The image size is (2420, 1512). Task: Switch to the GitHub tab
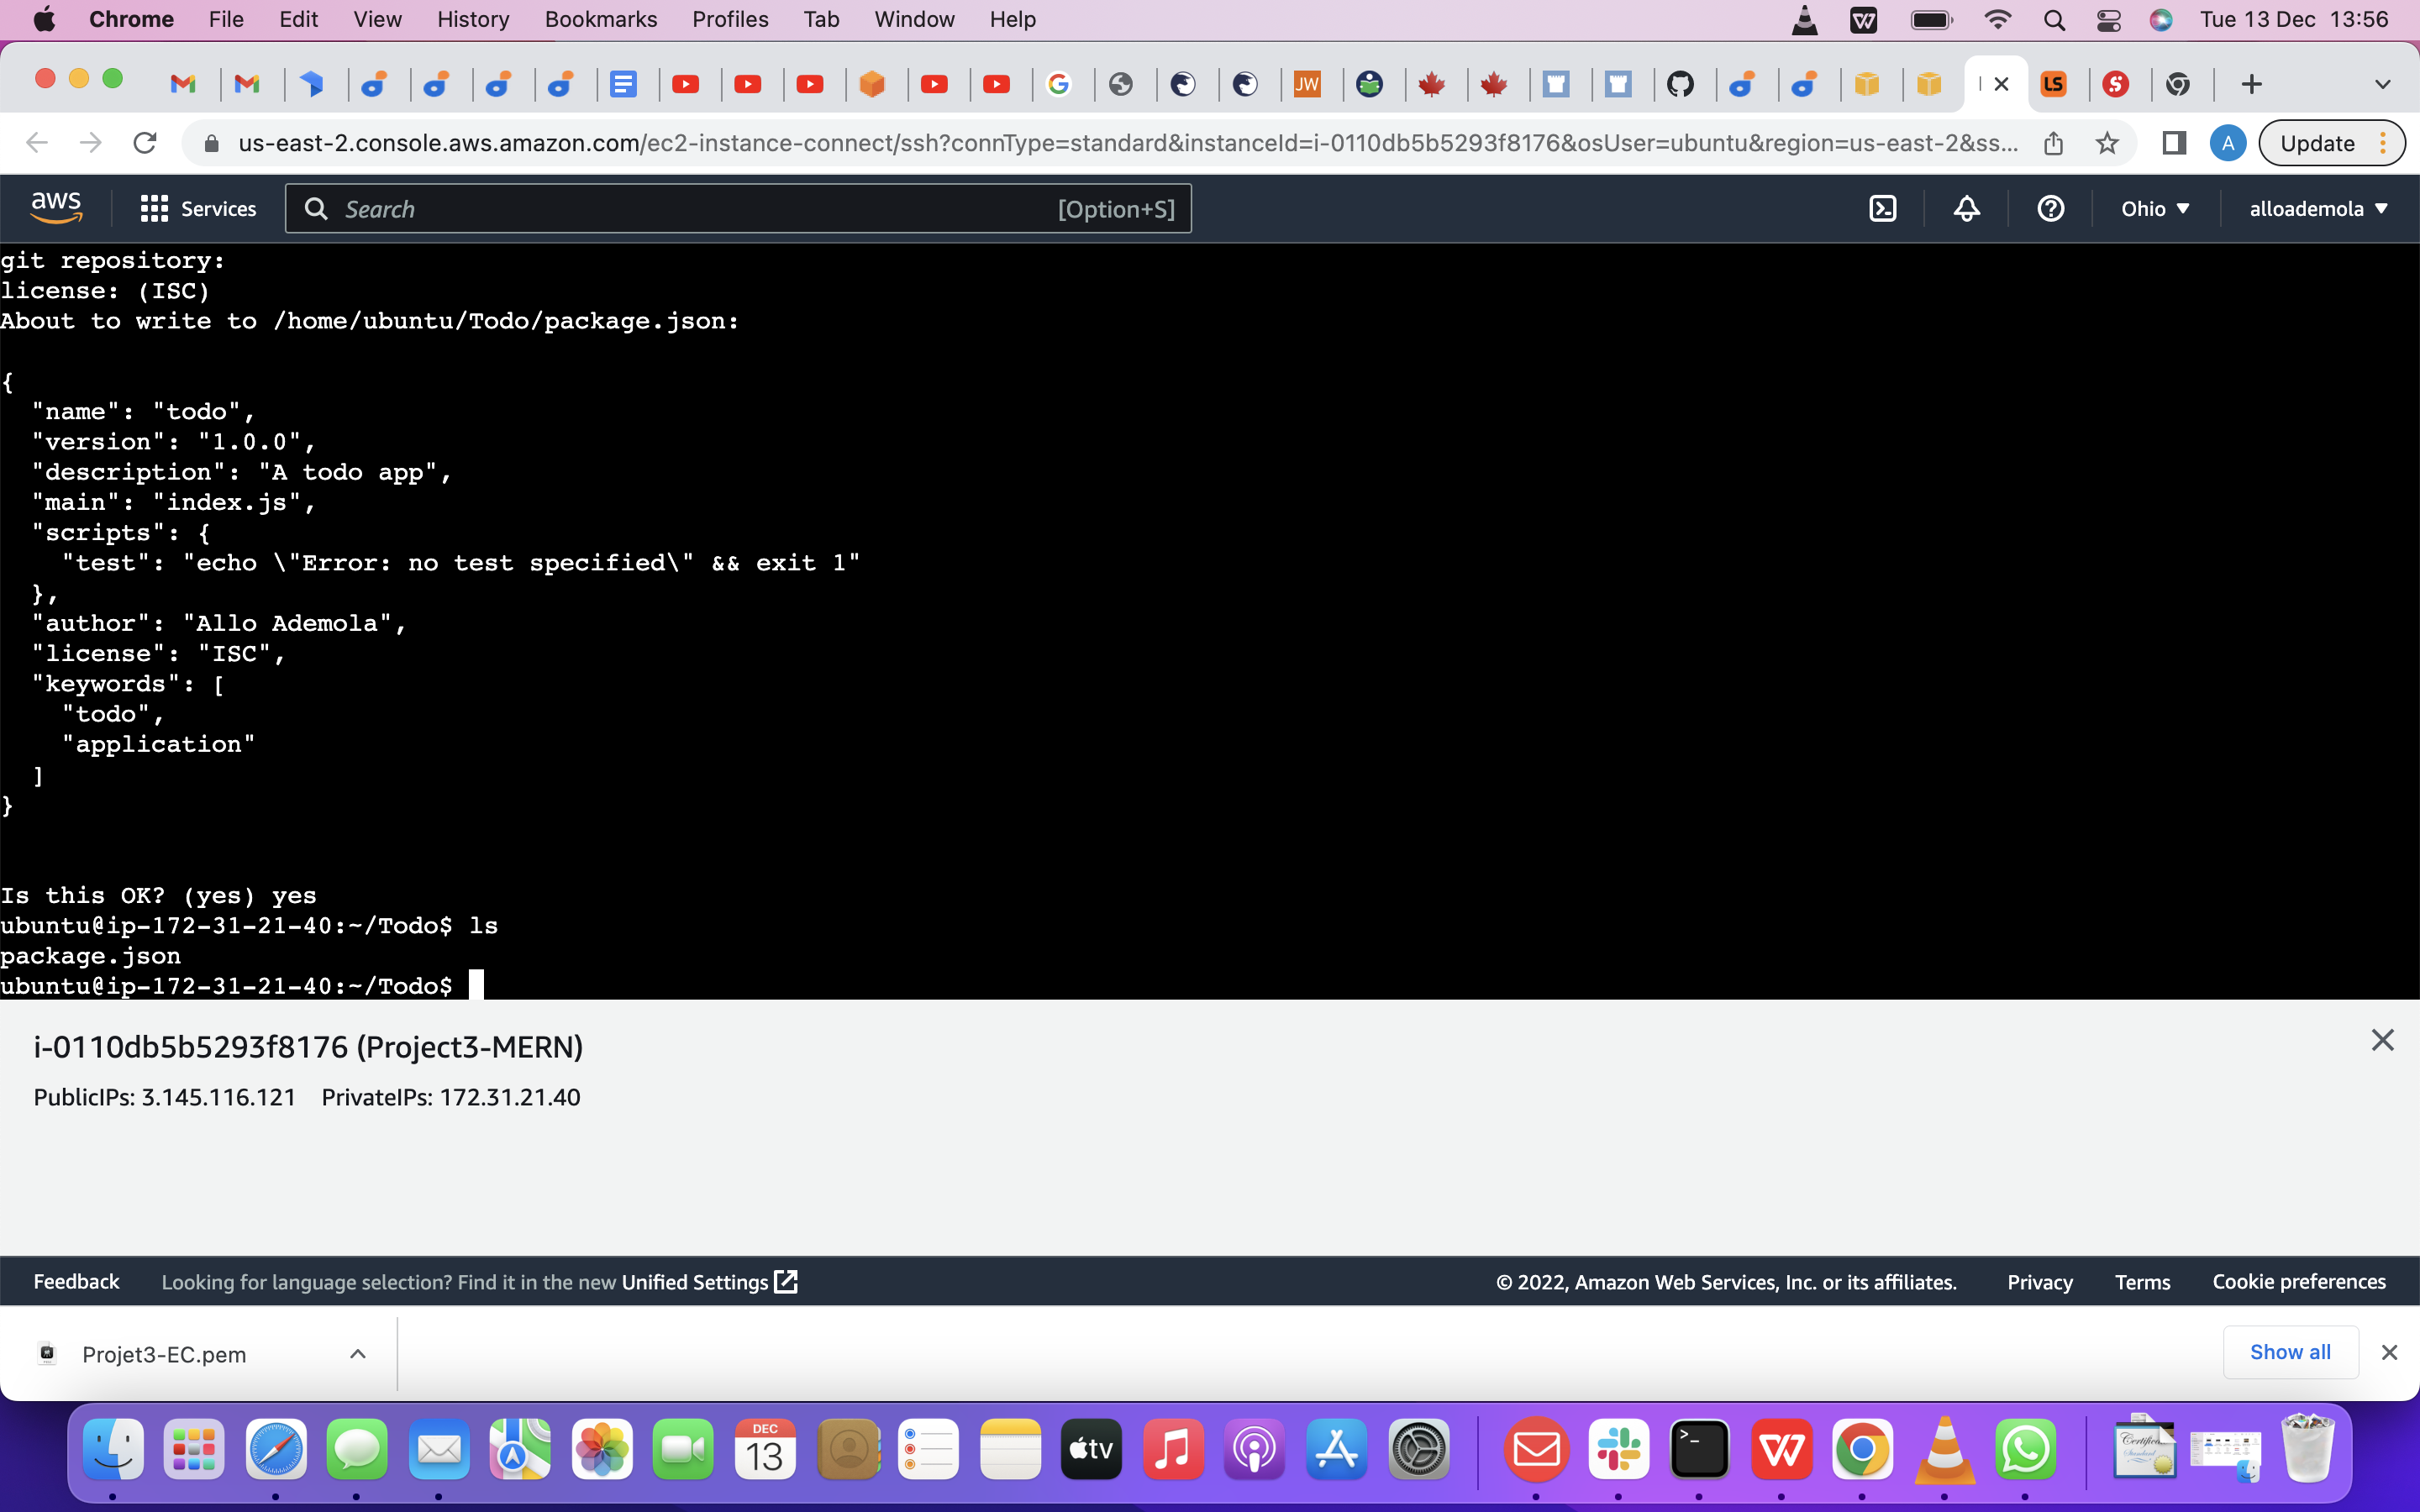1680,84
